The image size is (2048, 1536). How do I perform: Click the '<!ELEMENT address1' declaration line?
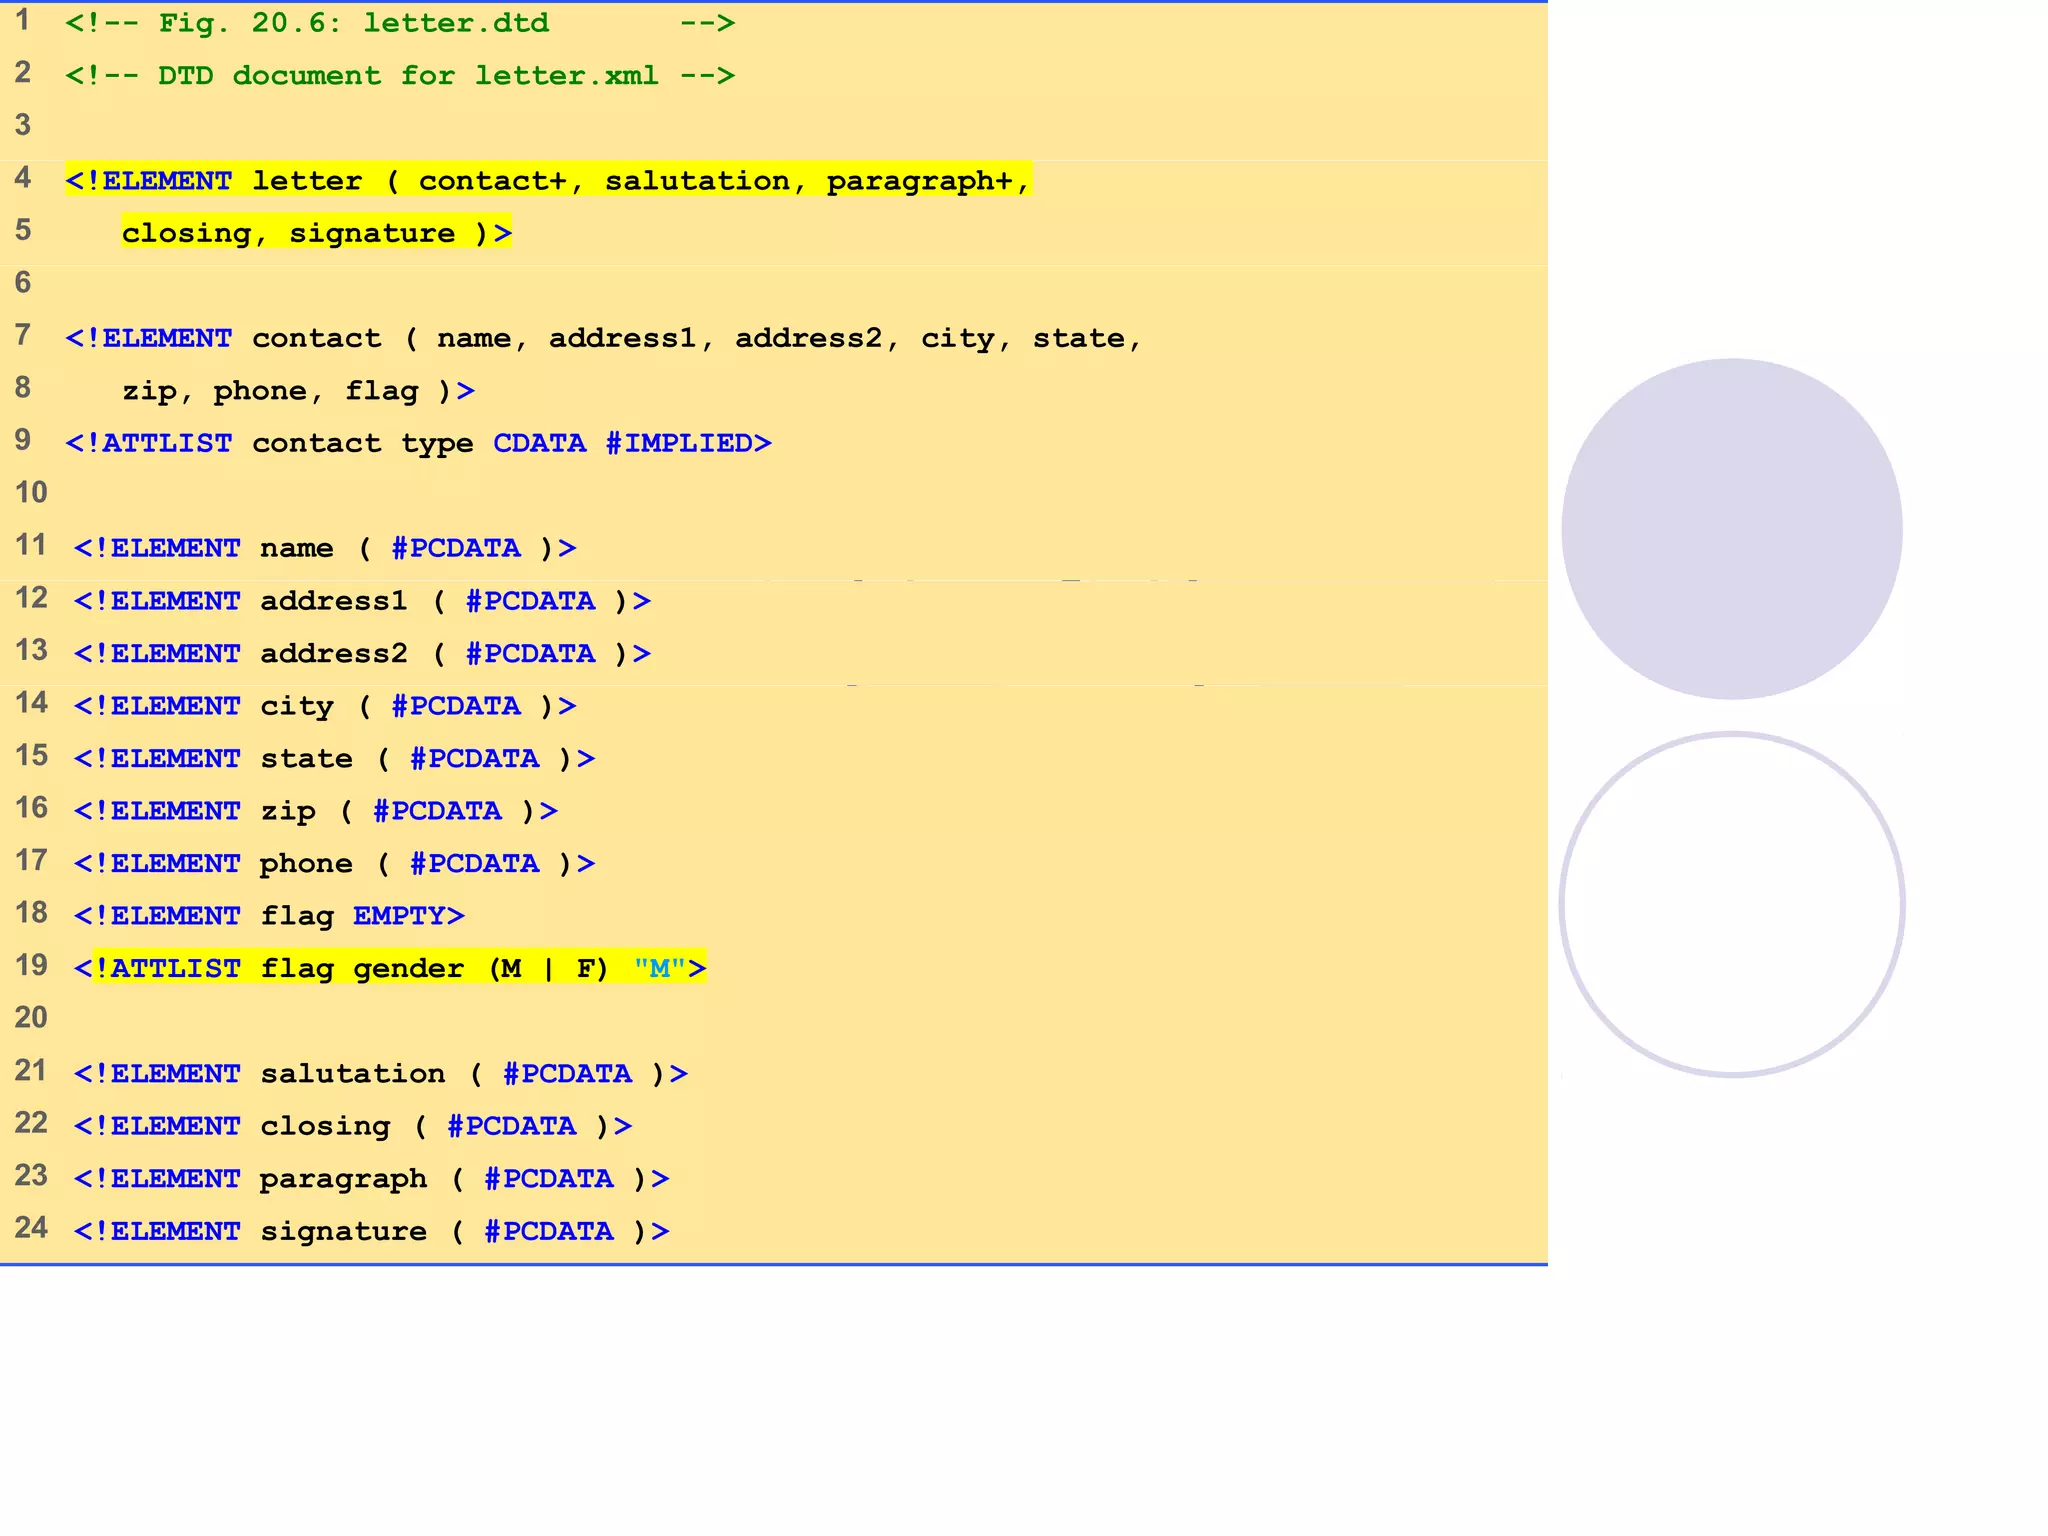click(x=362, y=601)
